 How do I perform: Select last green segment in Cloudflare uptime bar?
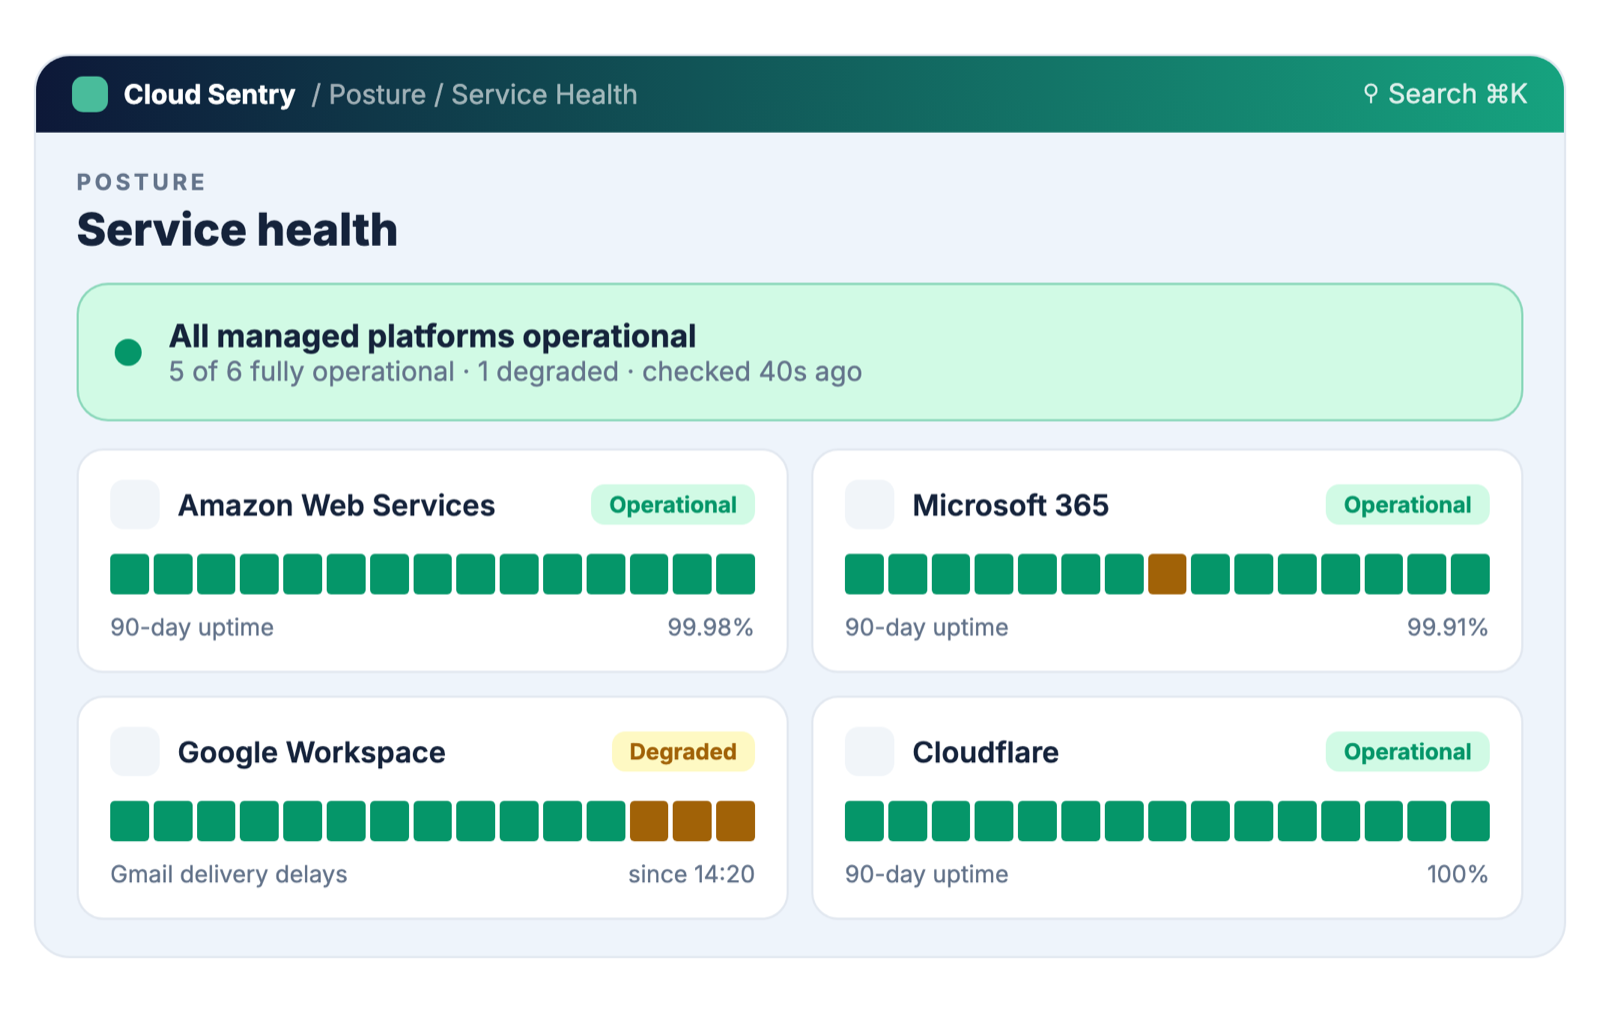click(1470, 821)
